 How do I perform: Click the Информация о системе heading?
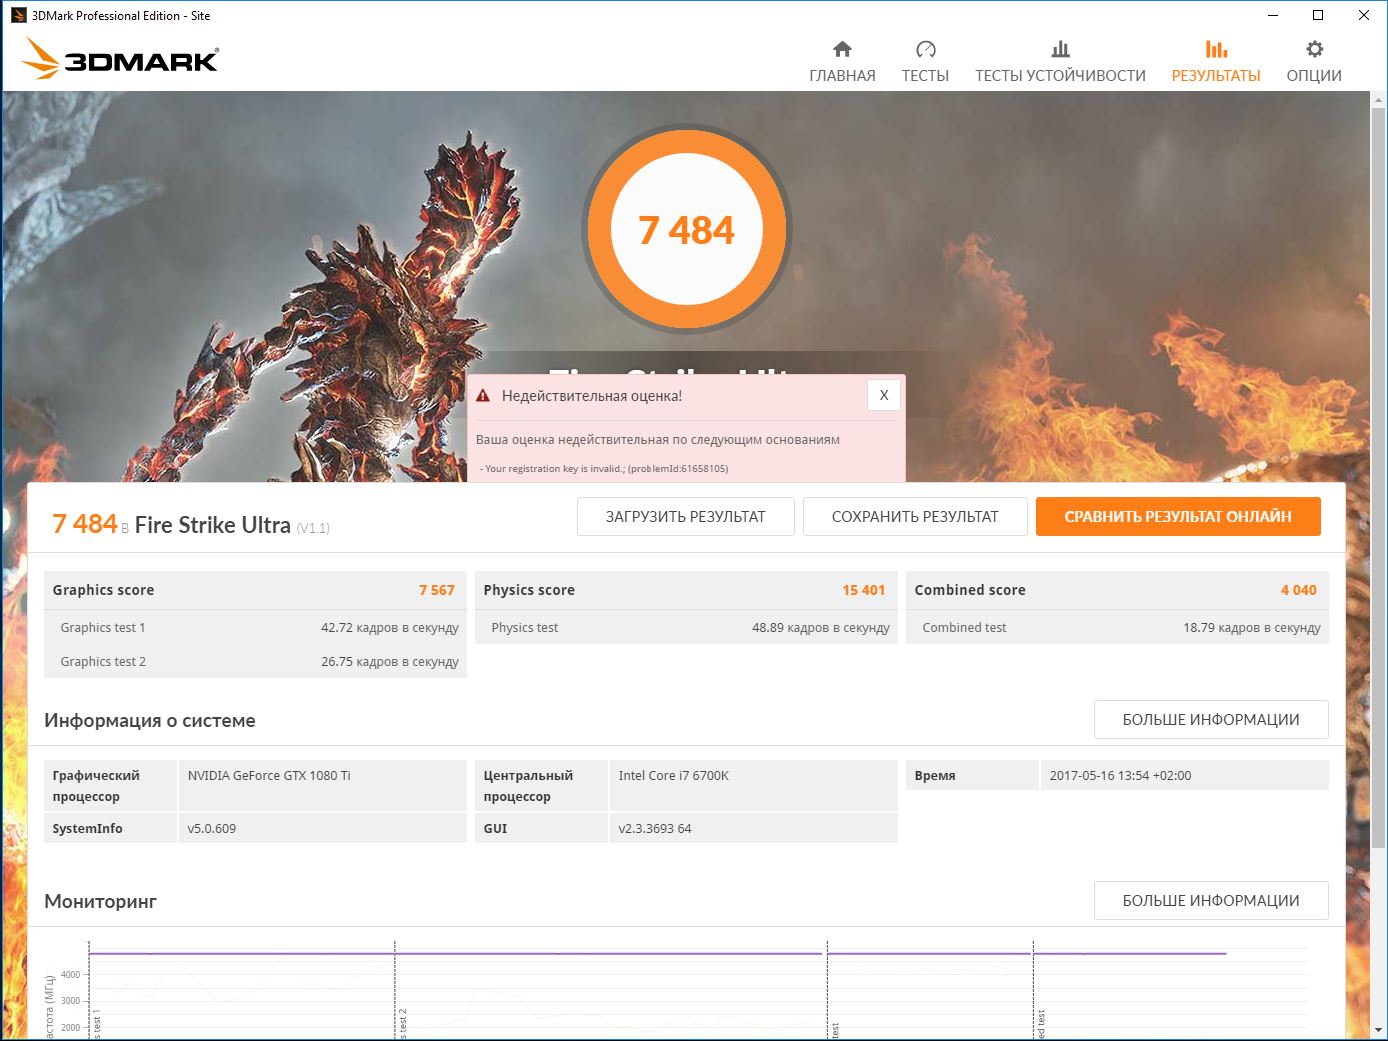150,721
